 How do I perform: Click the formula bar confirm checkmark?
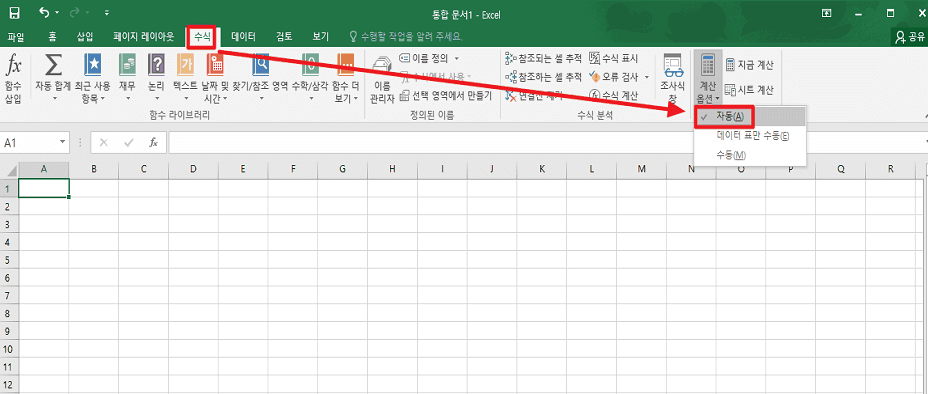coord(128,143)
